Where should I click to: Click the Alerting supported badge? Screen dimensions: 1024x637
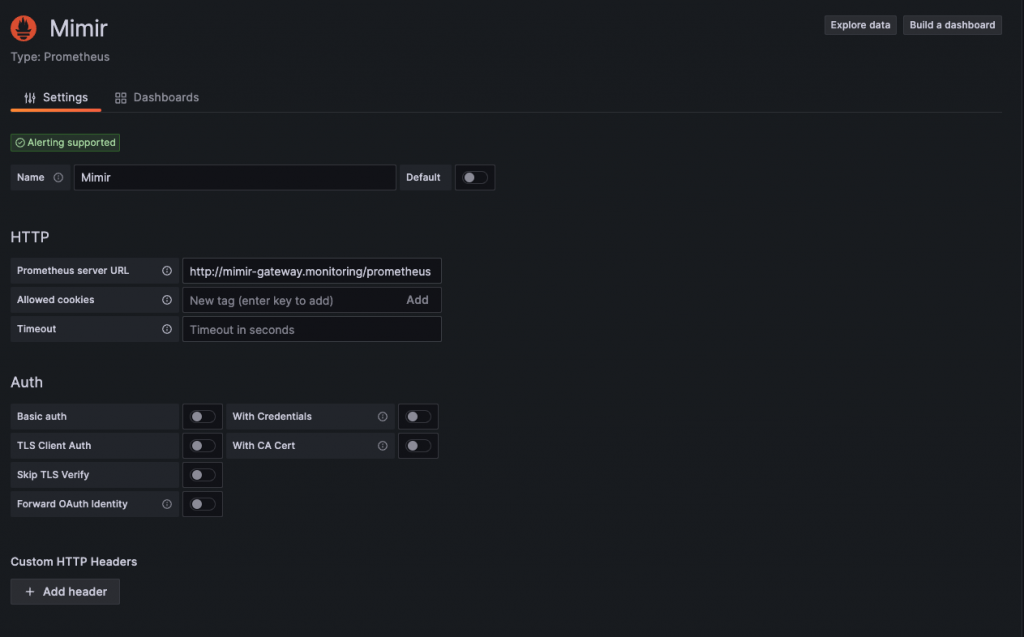[x=65, y=142]
